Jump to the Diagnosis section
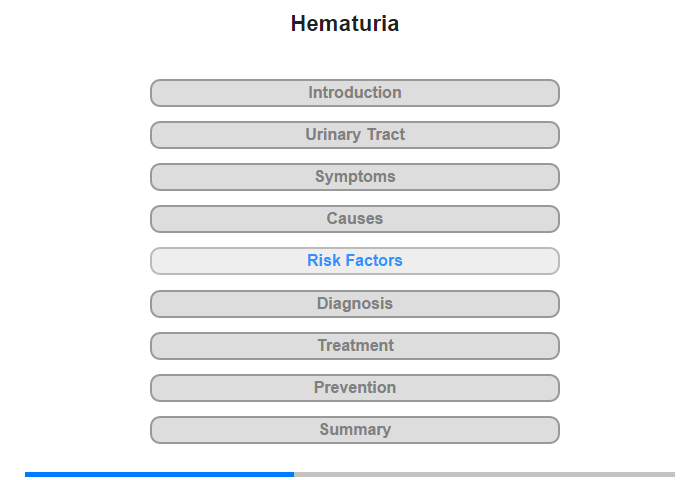 click(354, 304)
